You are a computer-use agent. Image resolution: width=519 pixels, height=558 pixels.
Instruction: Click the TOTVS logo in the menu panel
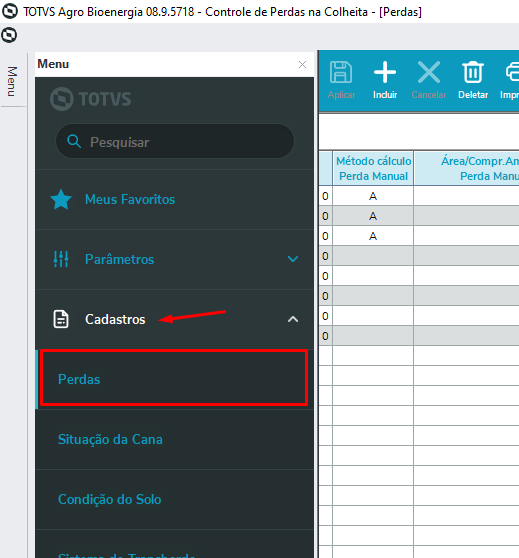coord(91,99)
